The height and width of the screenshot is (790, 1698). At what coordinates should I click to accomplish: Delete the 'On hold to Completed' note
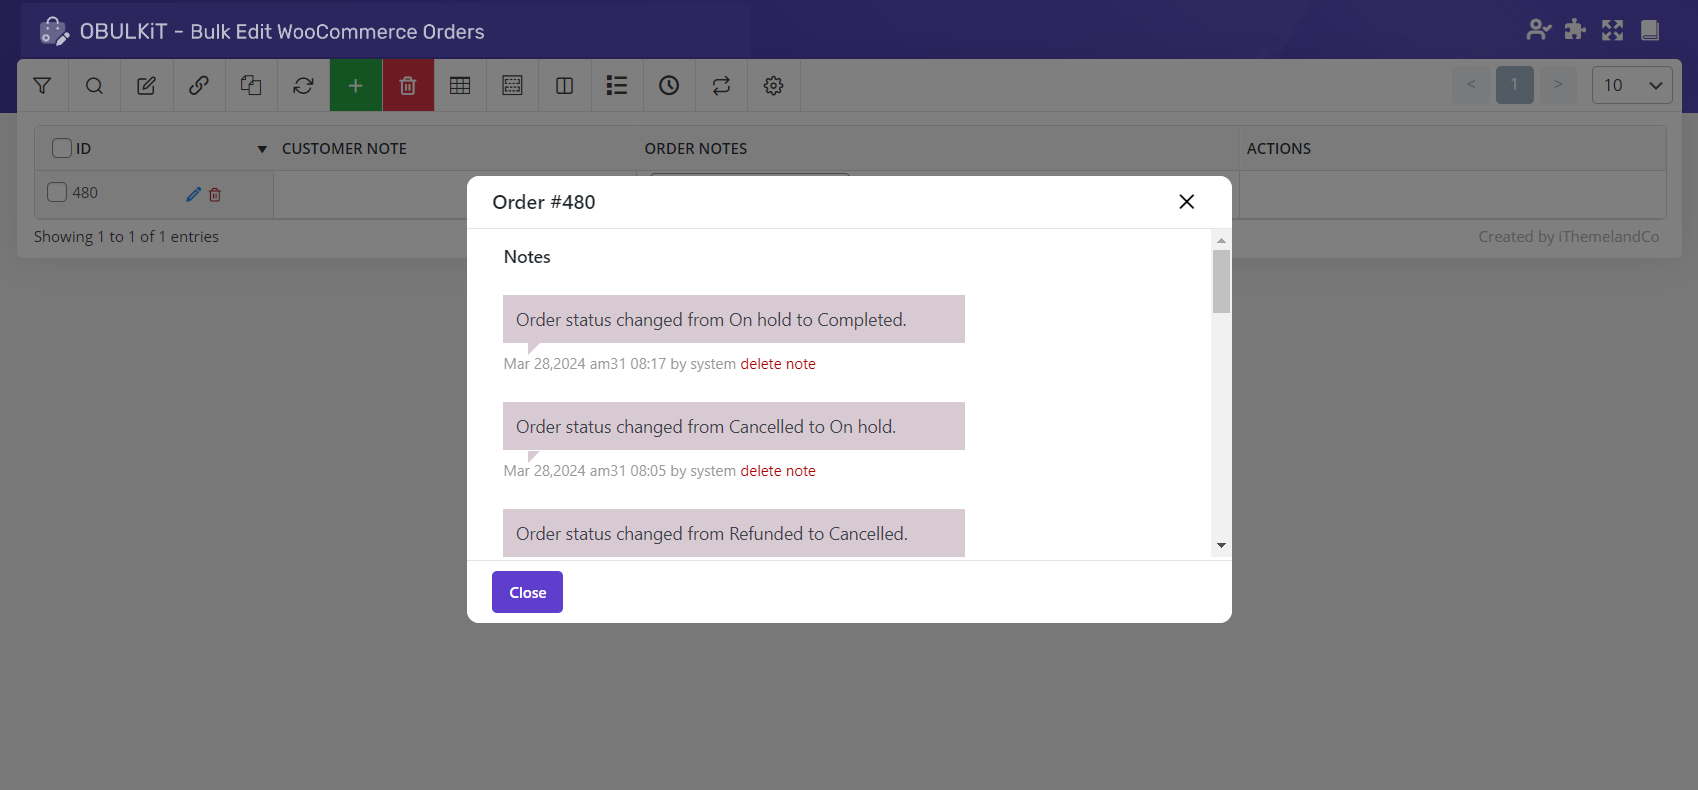coord(777,364)
